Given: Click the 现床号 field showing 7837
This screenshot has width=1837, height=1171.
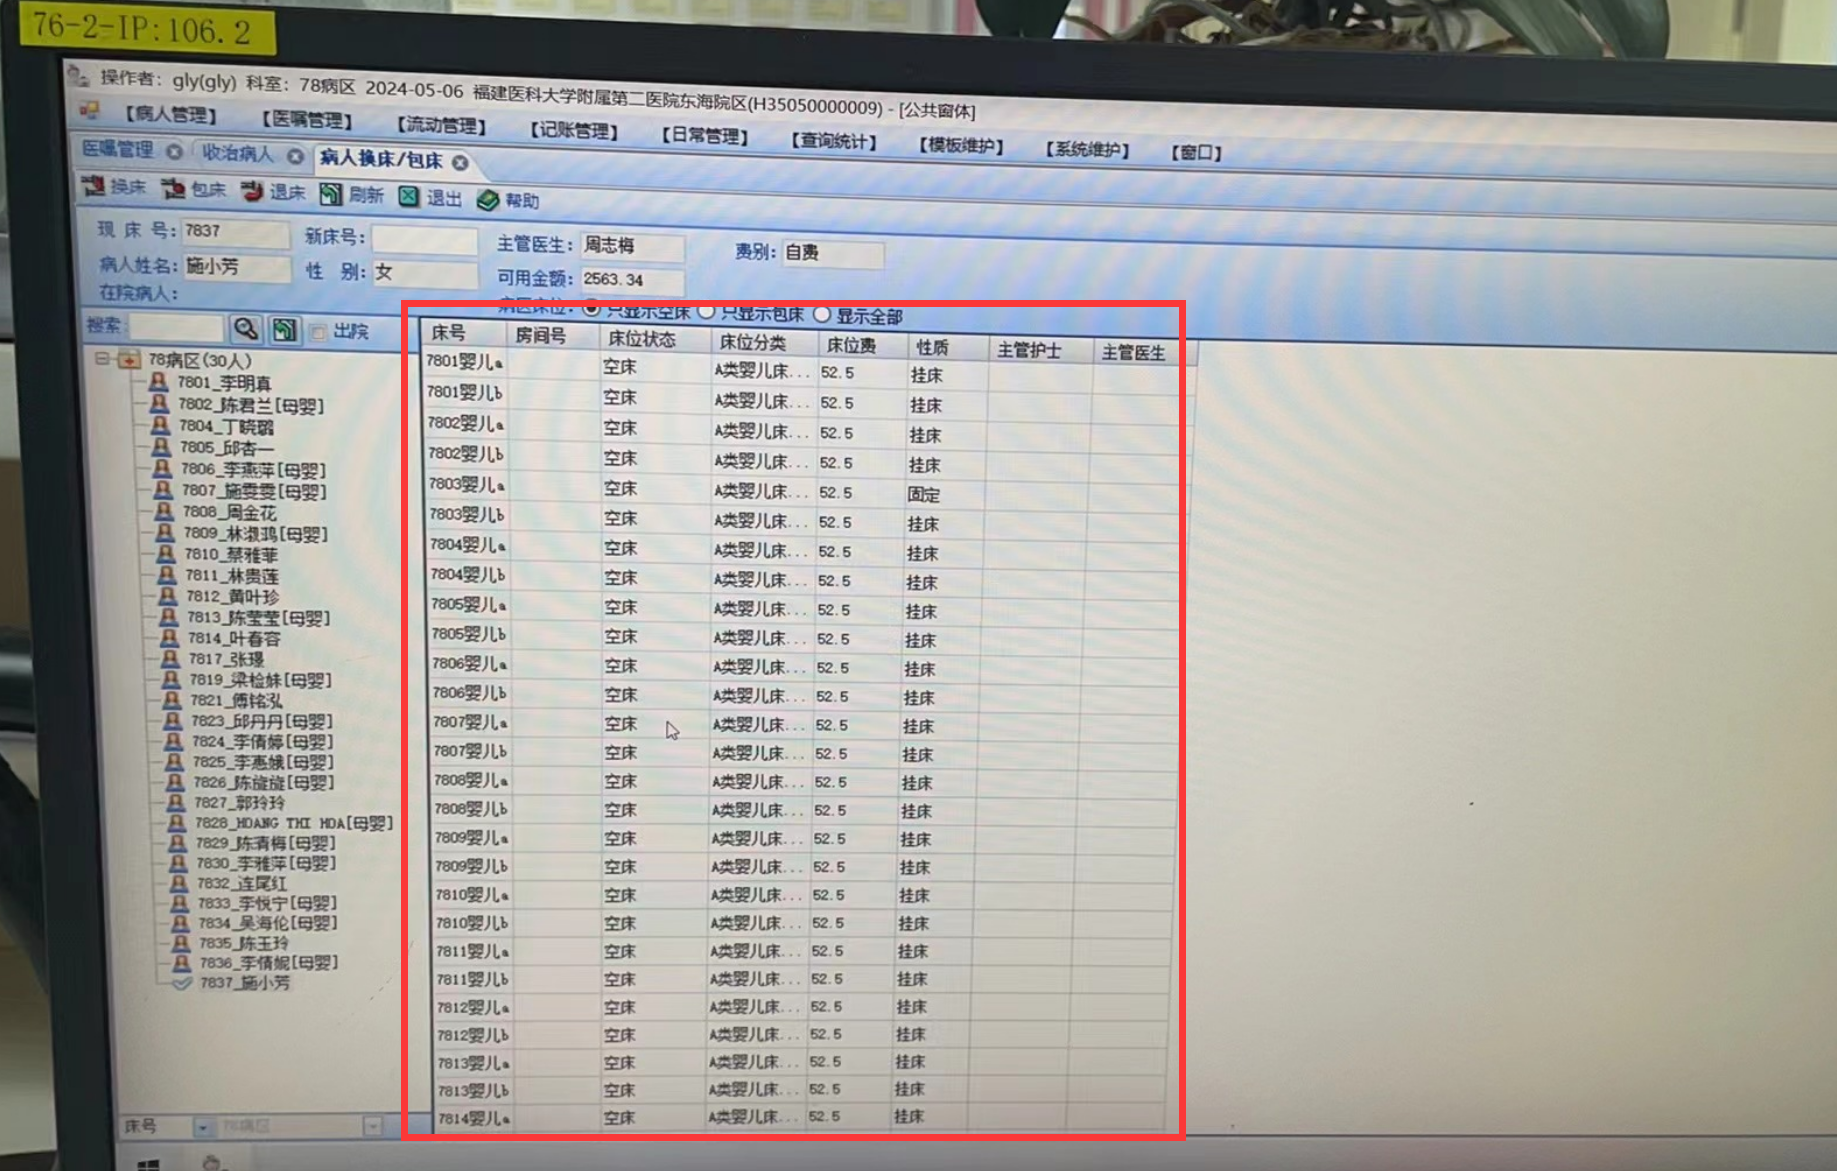Looking at the screenshot, I should [x=236, y=233].
